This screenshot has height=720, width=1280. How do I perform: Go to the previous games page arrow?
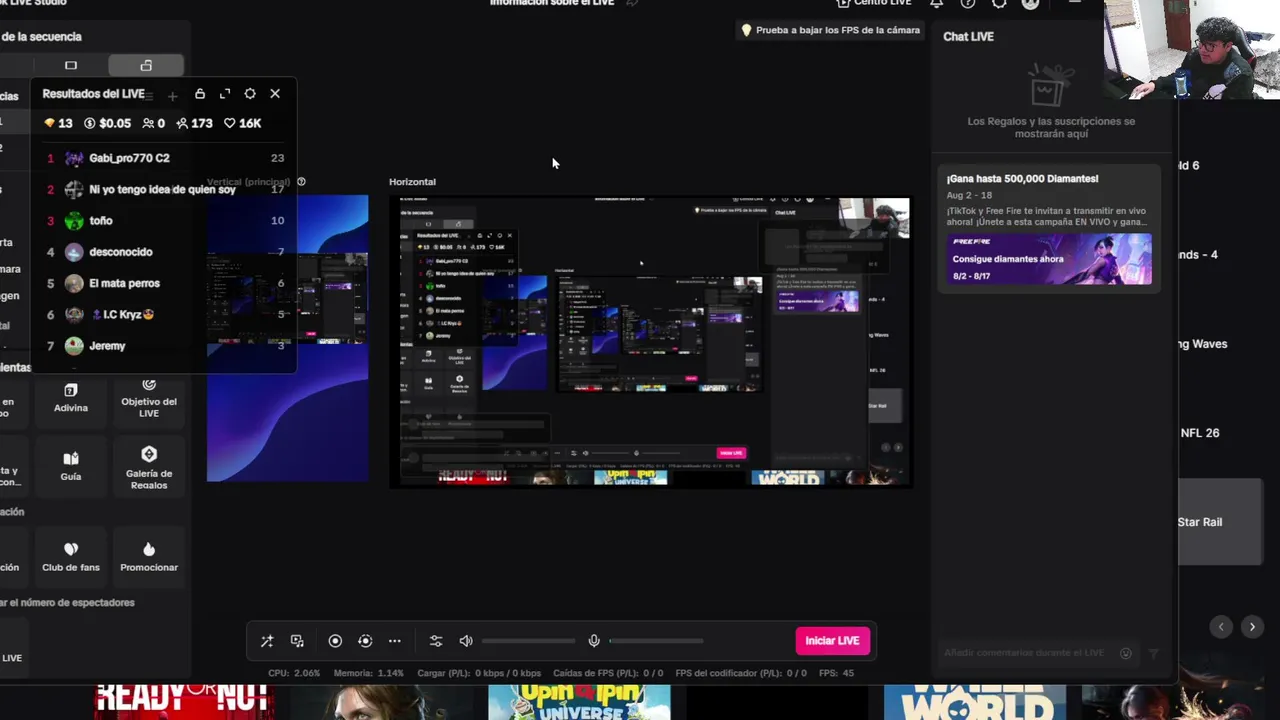1221,627
